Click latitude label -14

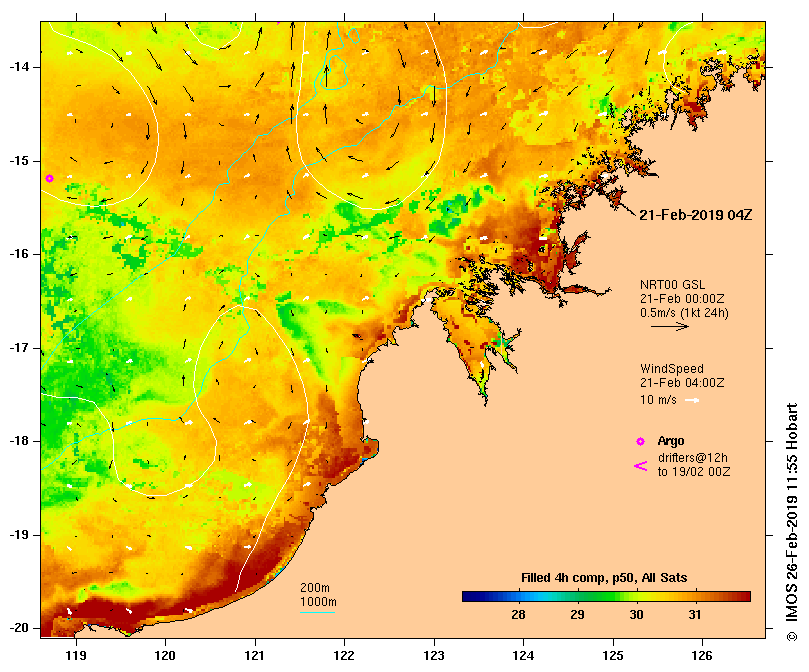click(19, 67)
